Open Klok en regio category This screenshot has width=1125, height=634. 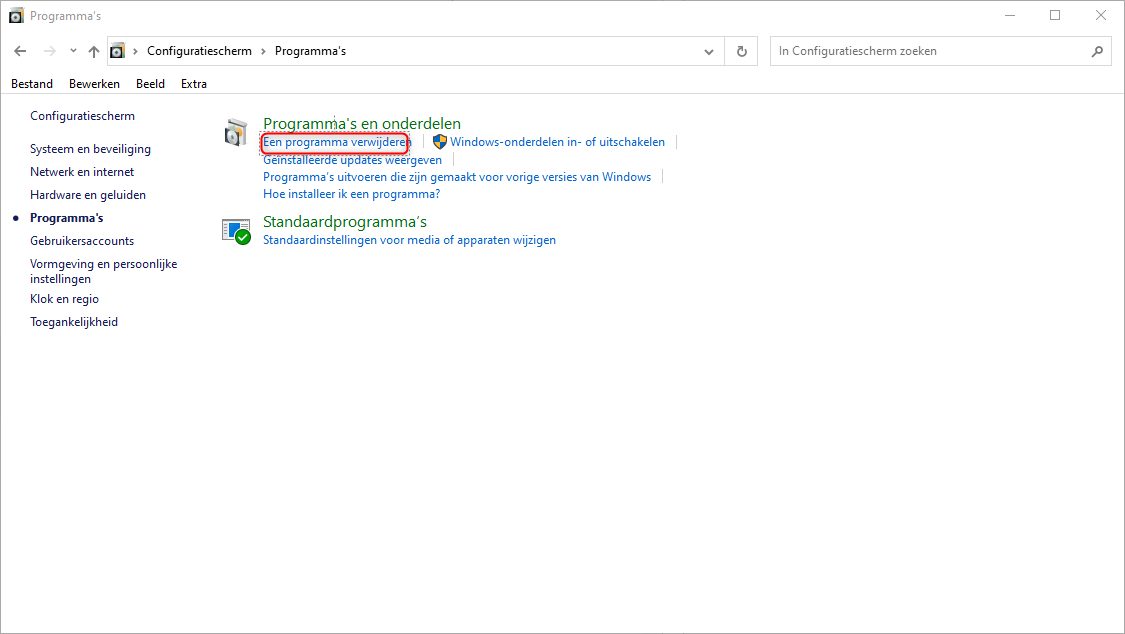(65, 299)
